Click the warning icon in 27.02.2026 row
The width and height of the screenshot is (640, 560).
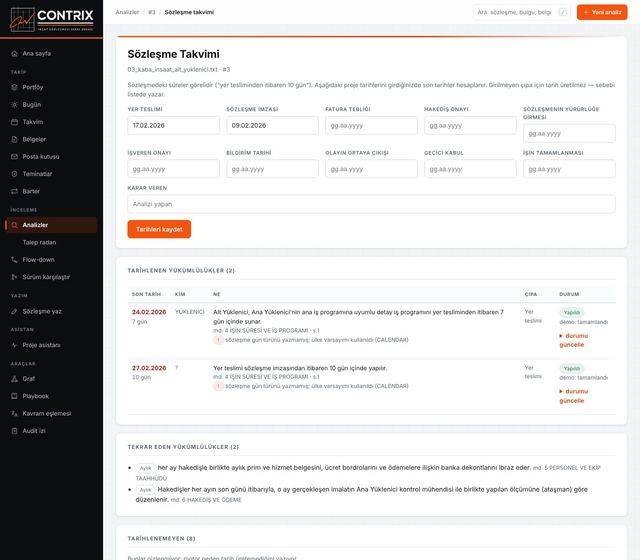pos(218,386)
